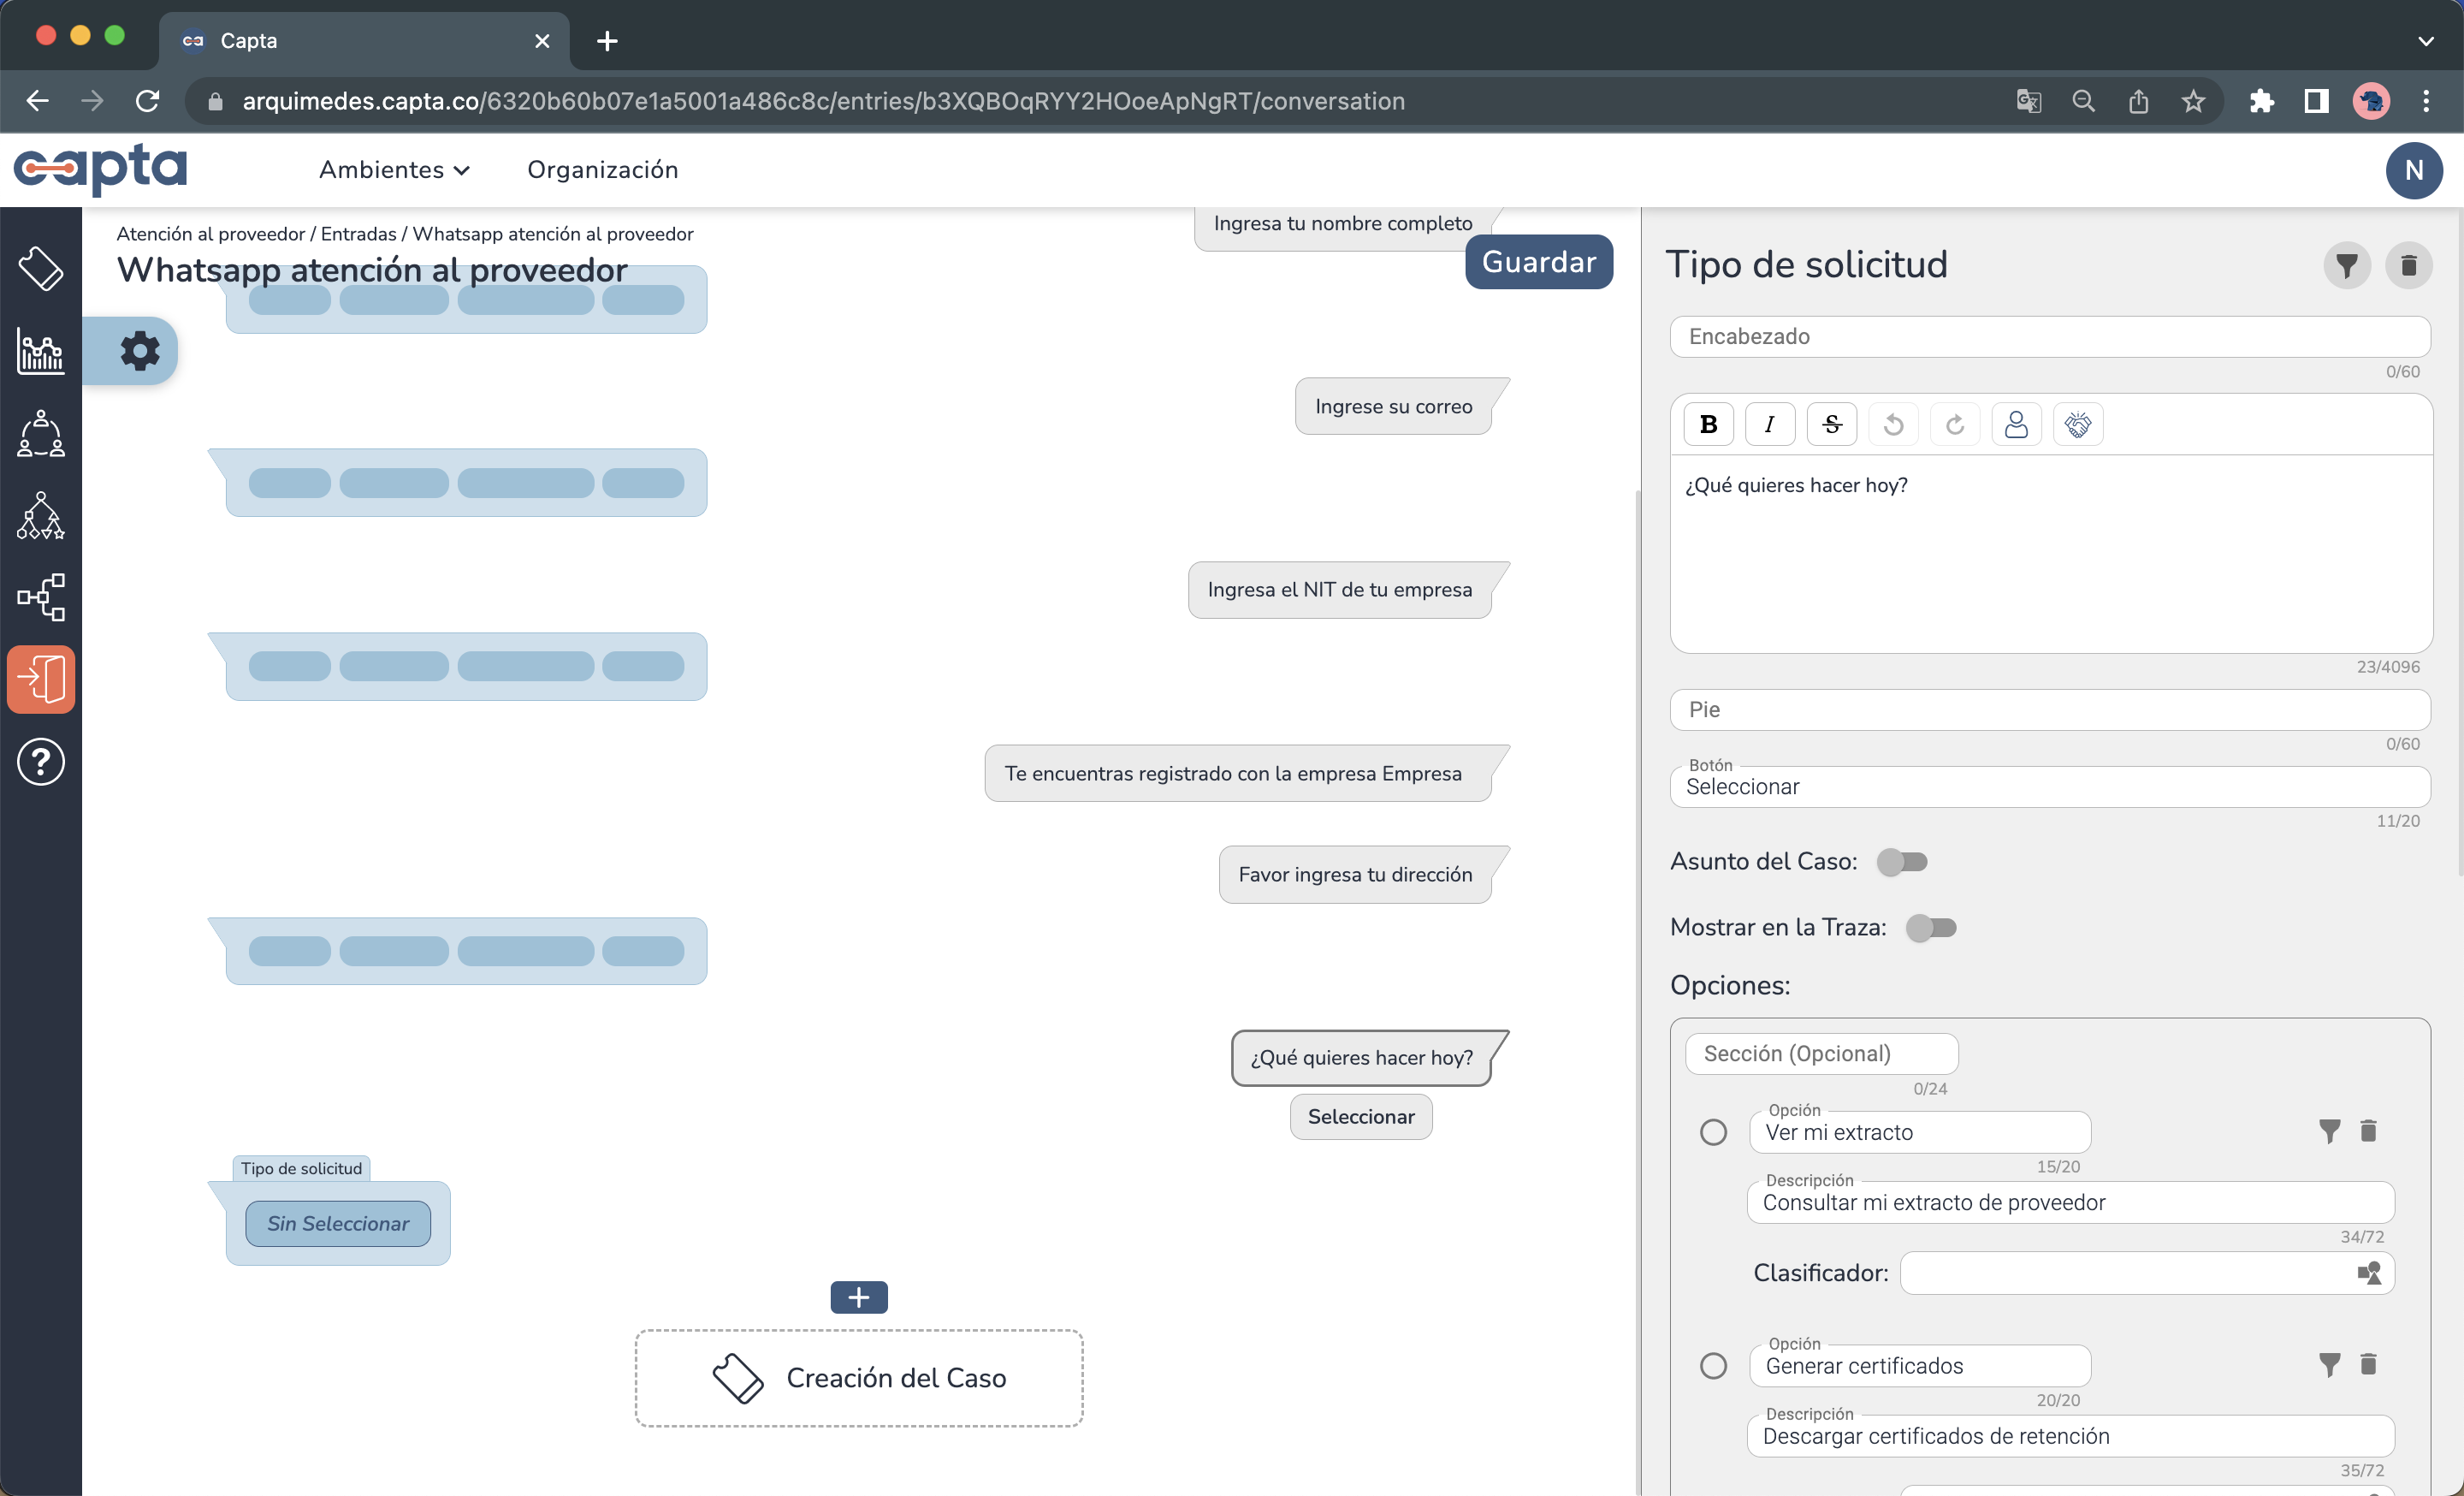Open the Ambientes dropdown
The image size is (2464, 1496).
[394, 170]
